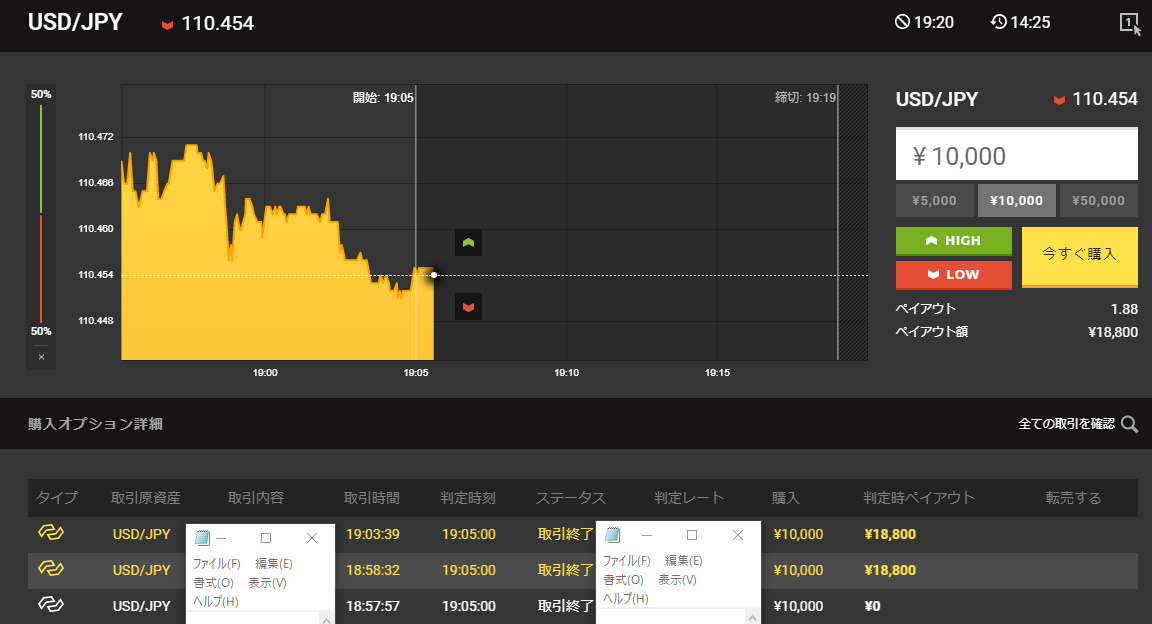
Task: Open 編集(E) menu in right Notepad
Action: pyautogui.click(x=684, y=561)
